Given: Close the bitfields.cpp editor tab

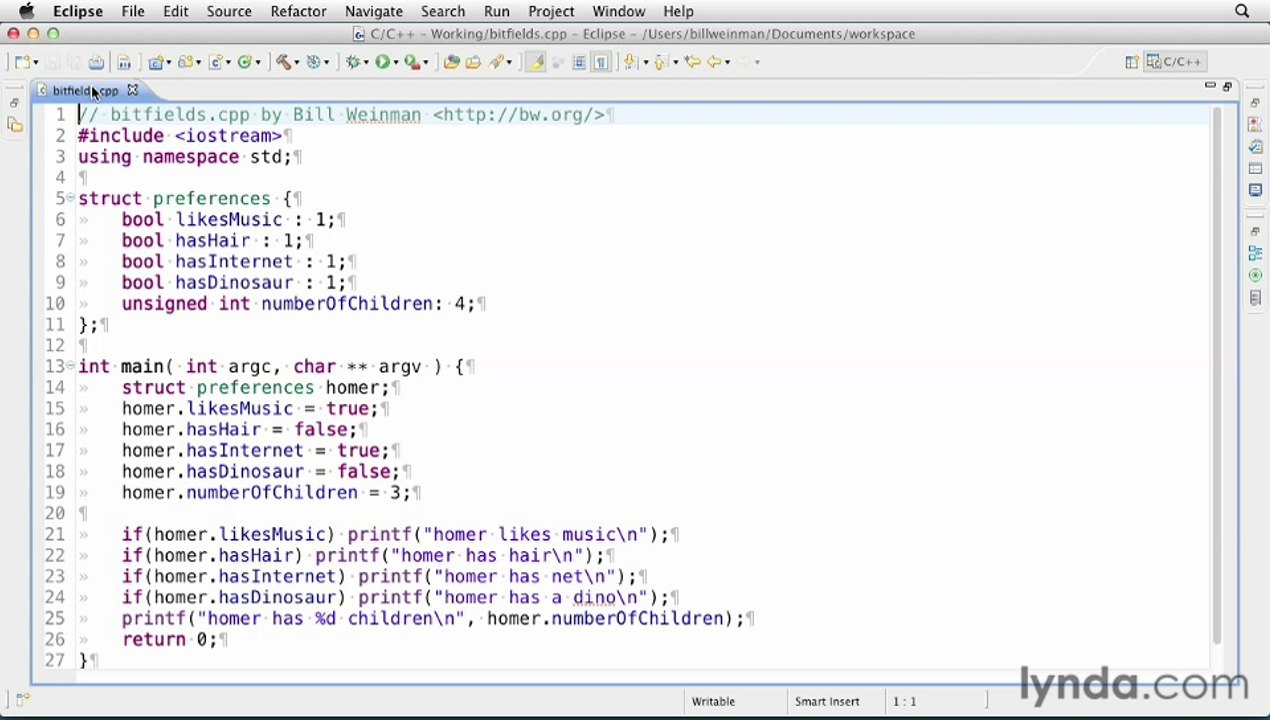Looking at the screenshot, I should (132, 91).
